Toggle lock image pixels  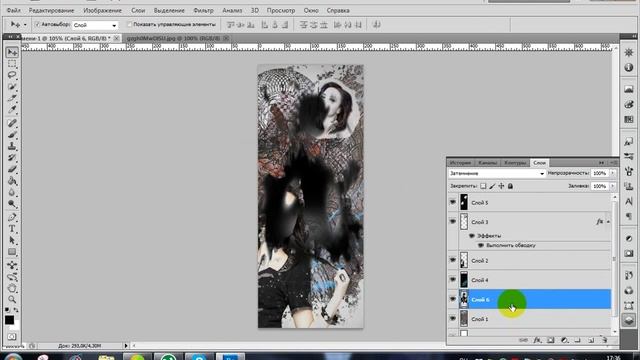click(x=492, y=186)
